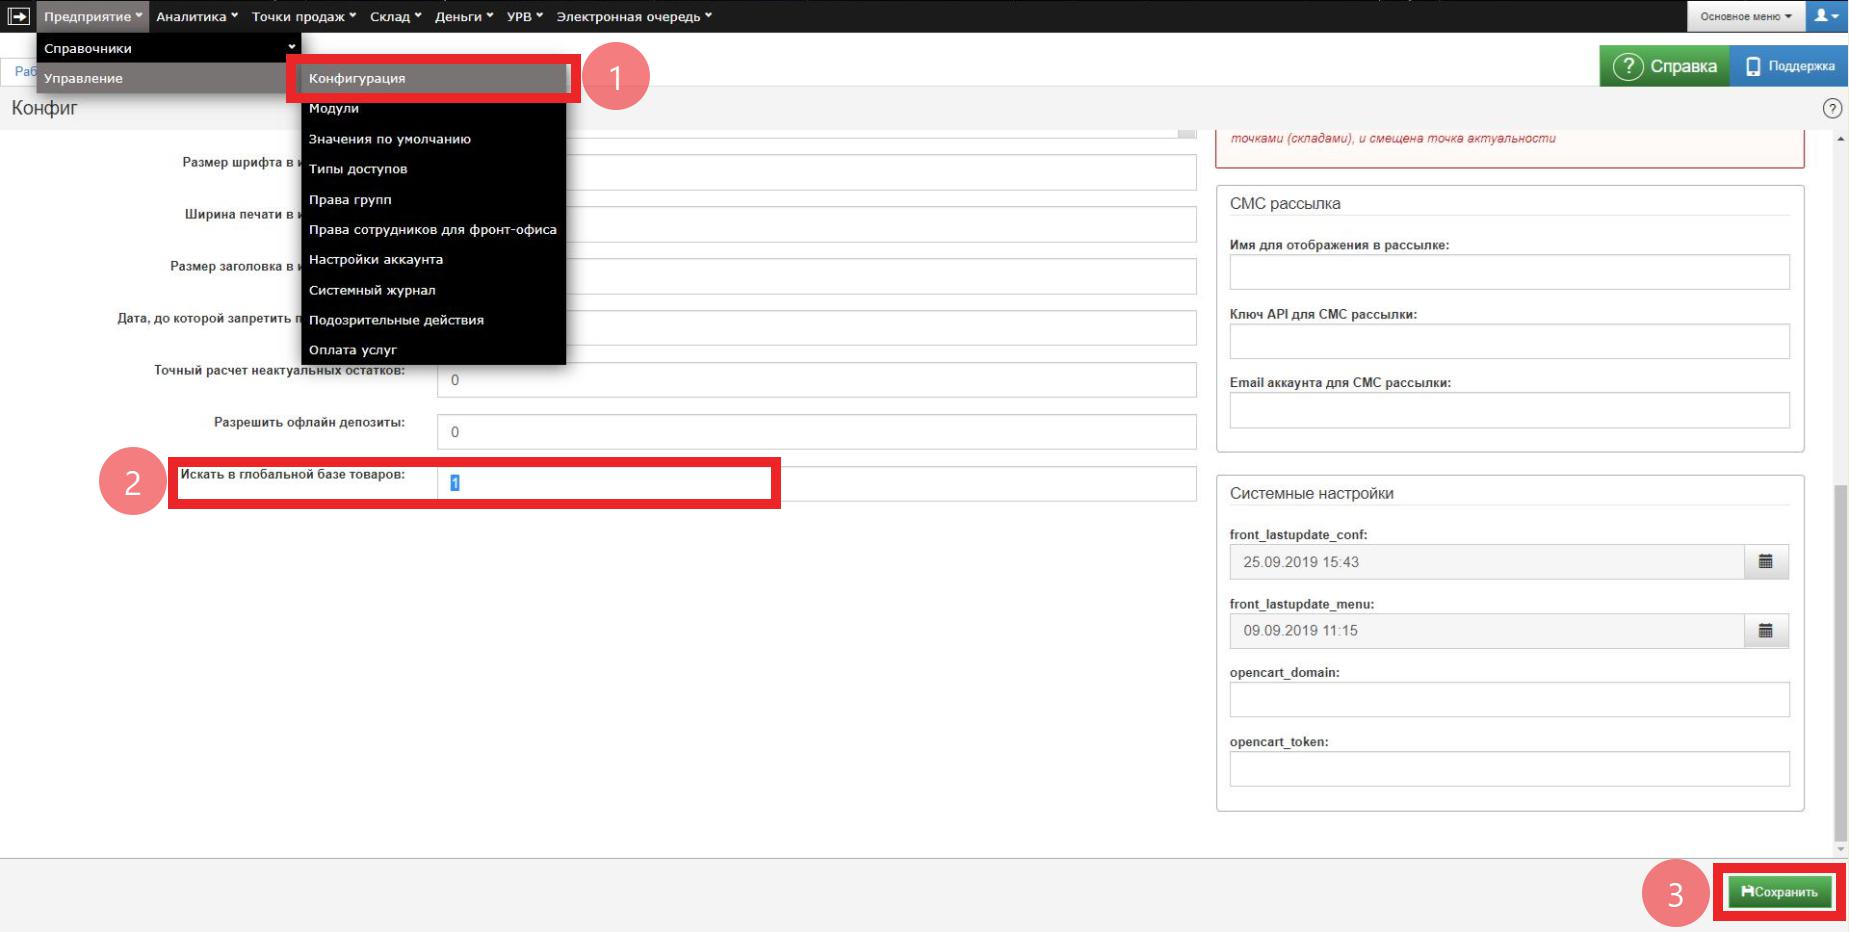1849x932 pixels.
Task: Open the user profile icon menu
Action: pyautogui.click(x=1826, y=16)
